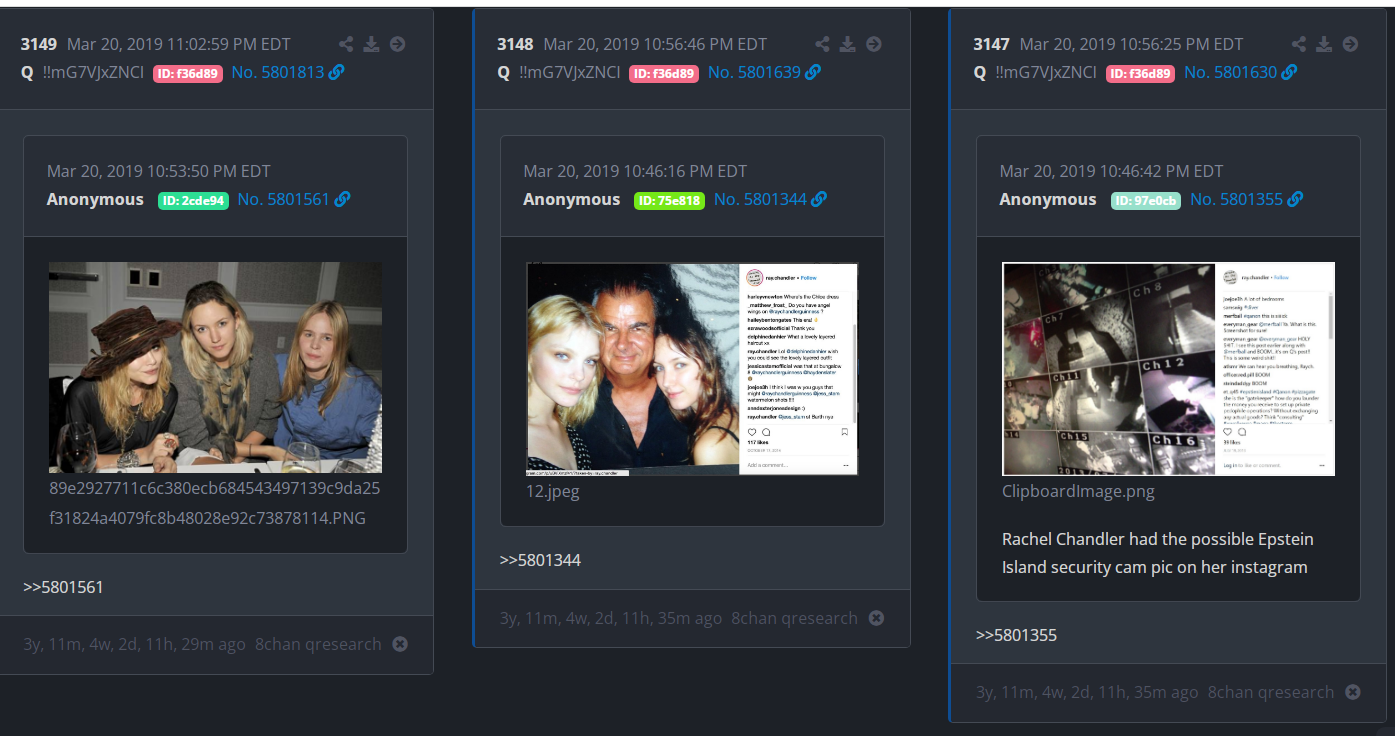Click the Rachel Chandler caption text

coord(1157,553)
